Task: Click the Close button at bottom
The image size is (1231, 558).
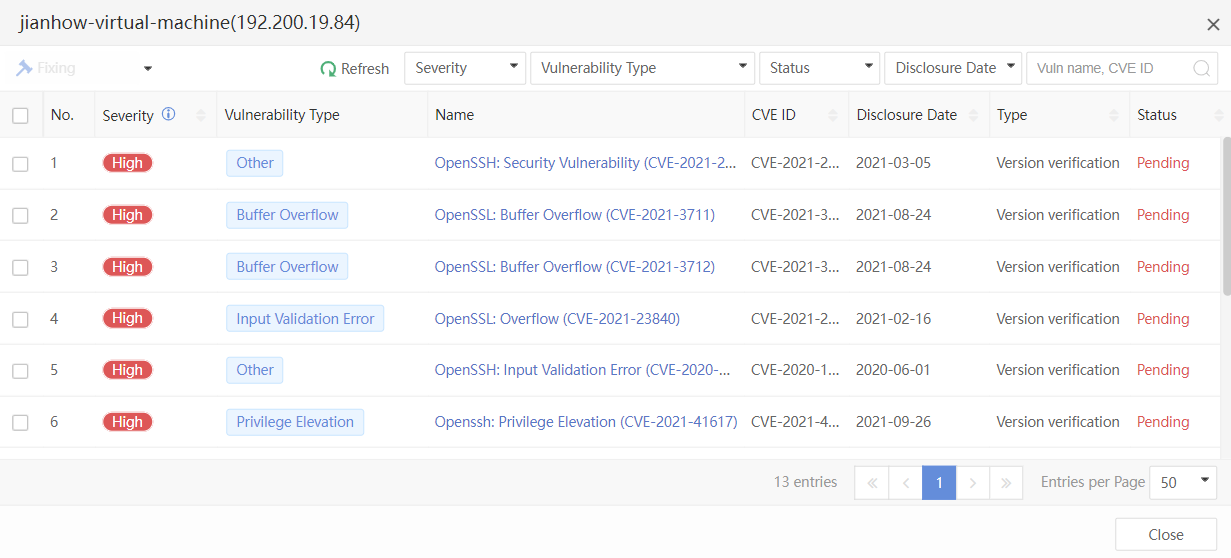Action: (x=1165, y=535)
